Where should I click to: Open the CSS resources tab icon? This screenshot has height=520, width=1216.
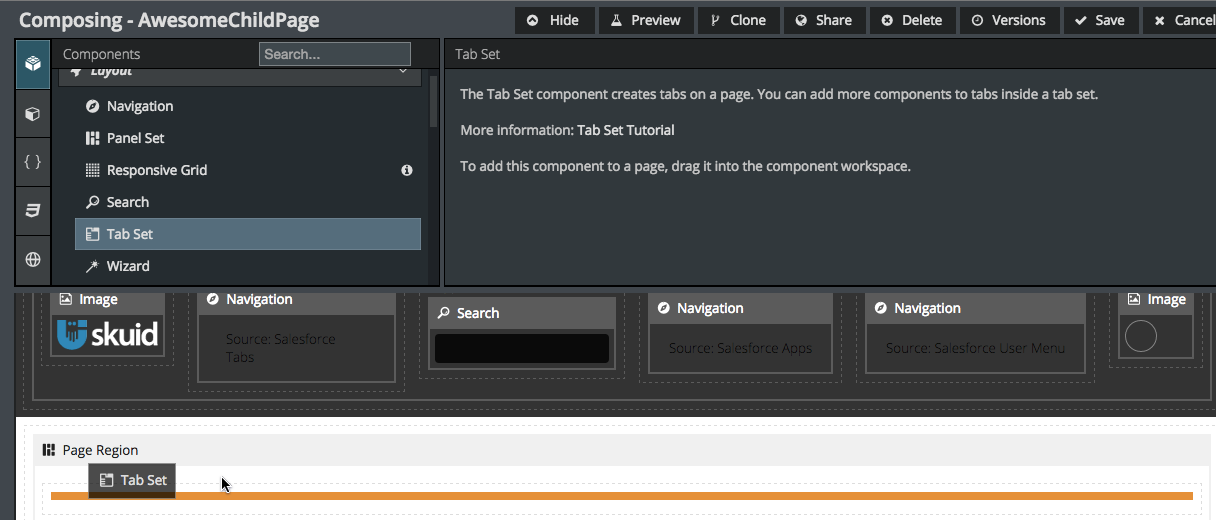point(33,210)
